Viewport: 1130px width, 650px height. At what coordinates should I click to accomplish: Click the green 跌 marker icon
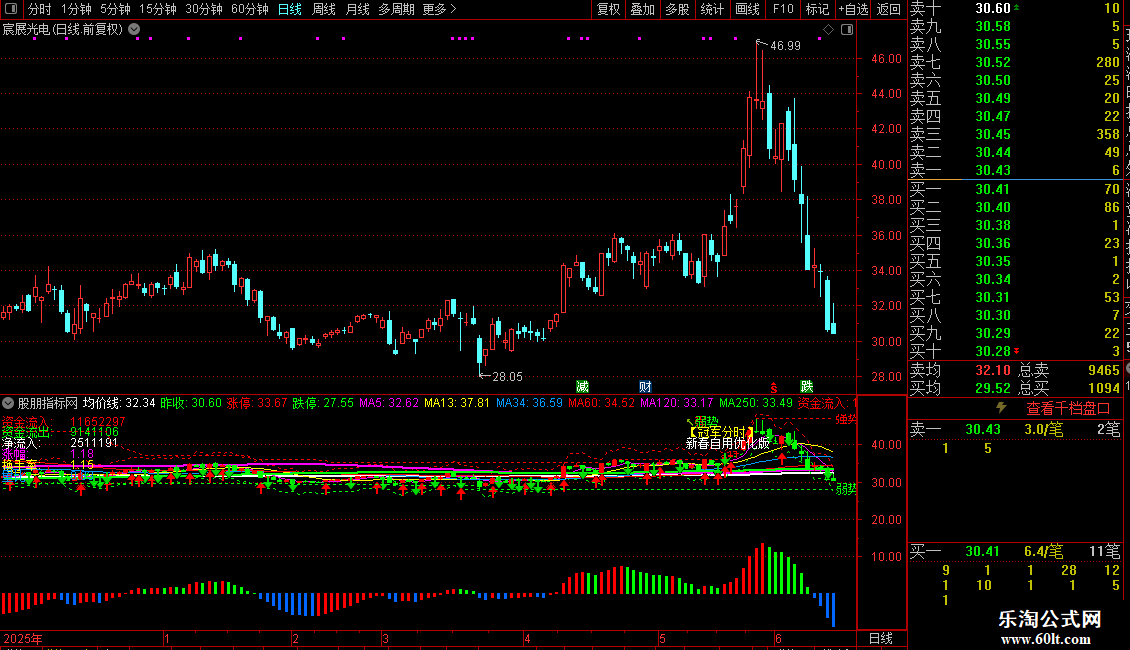point(806,387)
